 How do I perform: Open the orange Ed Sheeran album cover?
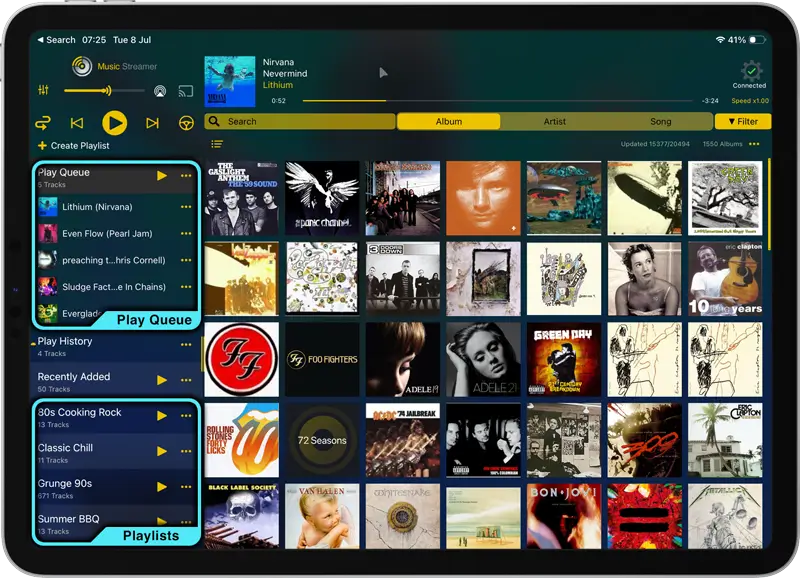(x=483, y=198)
